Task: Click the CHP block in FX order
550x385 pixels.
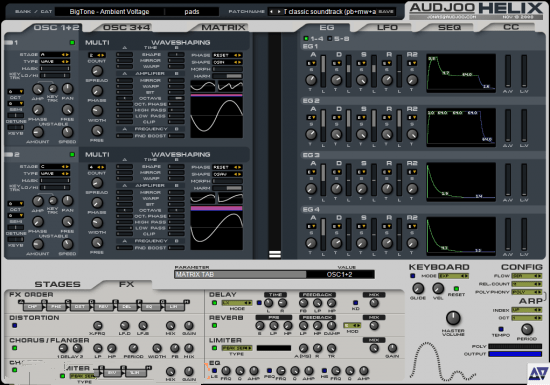Action: click(32, 306)
